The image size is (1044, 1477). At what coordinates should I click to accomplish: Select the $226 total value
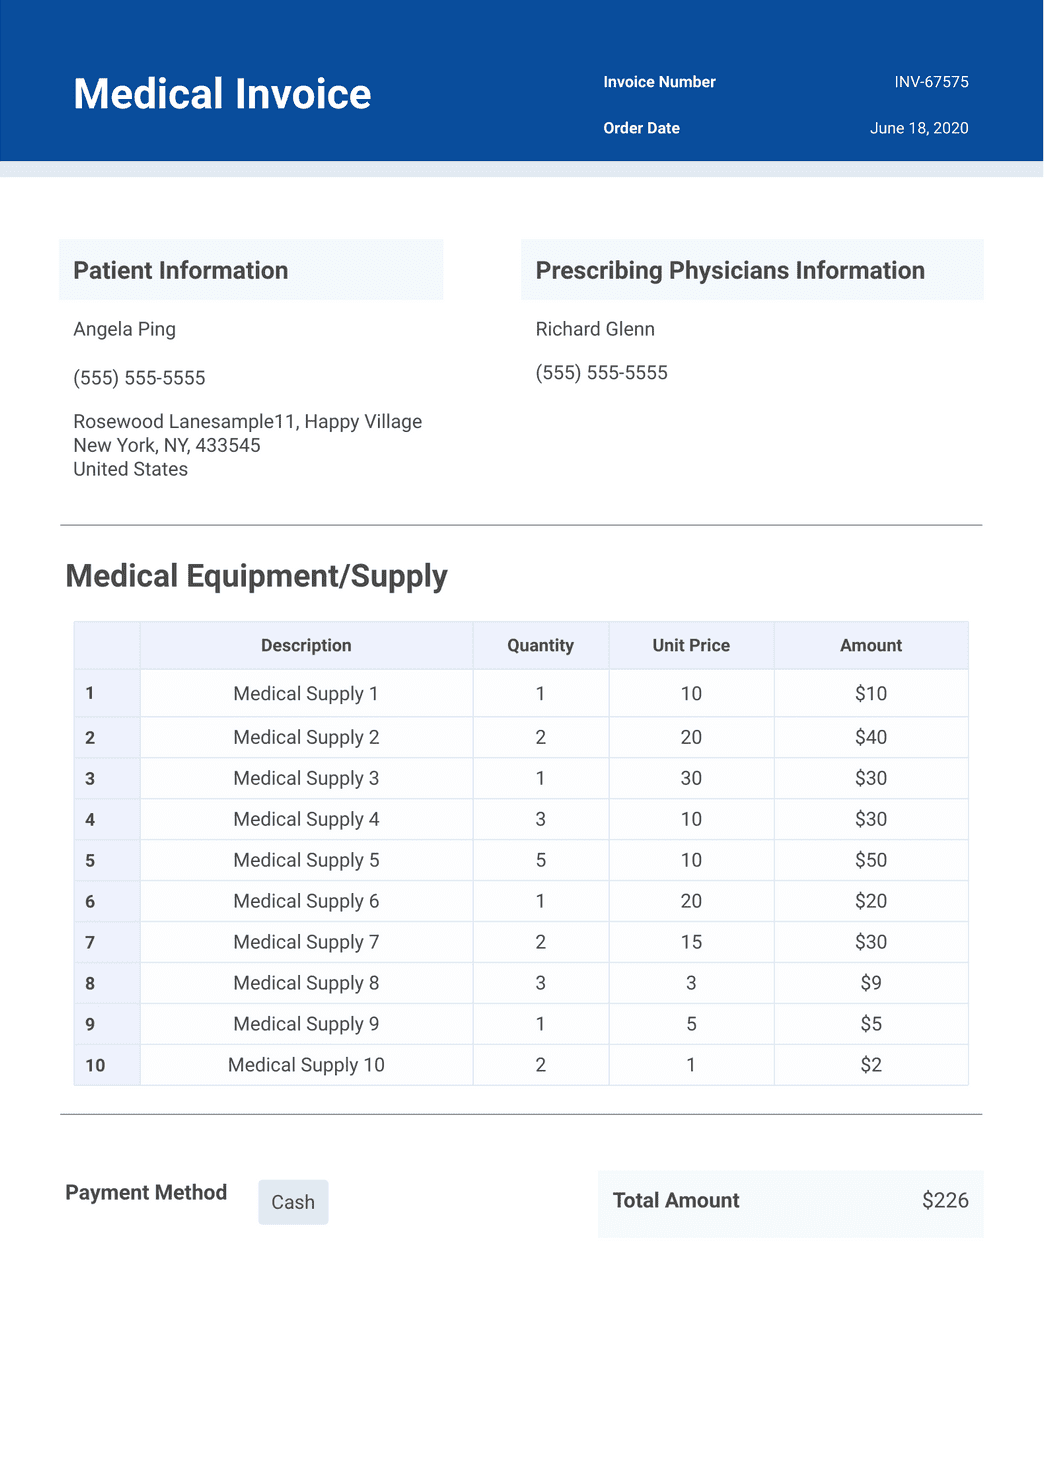point(945,1201)
